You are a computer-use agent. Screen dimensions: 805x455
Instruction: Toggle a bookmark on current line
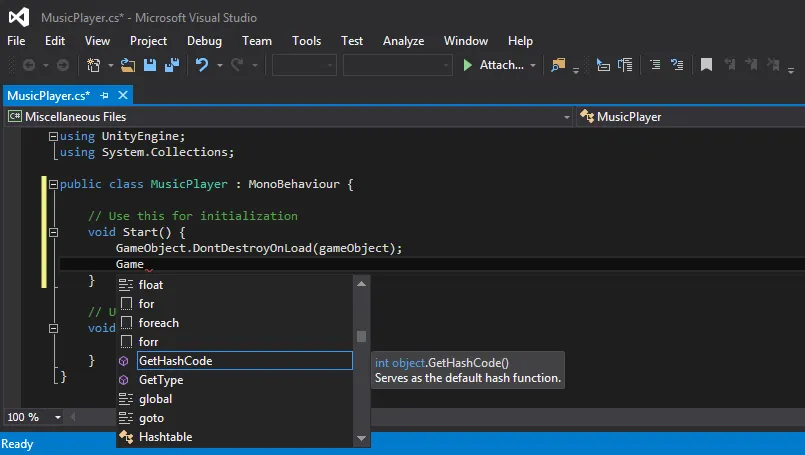click(x=706, y=65)
